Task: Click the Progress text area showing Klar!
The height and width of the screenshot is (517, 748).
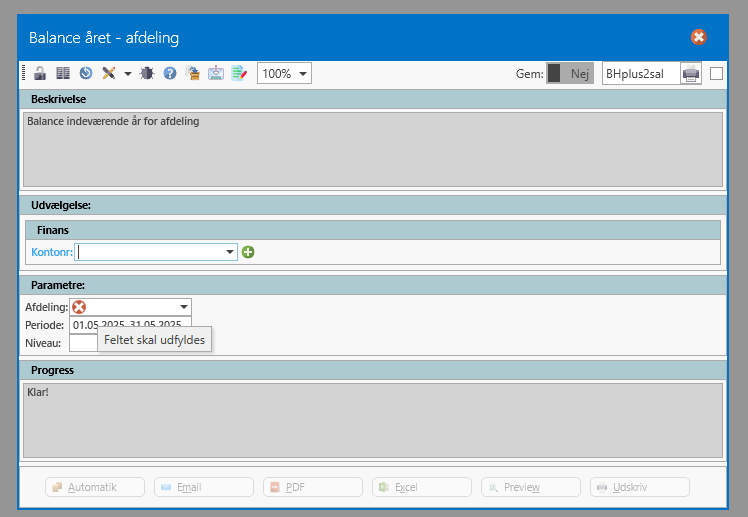Action: pyautogui.click(x=373, y=421)
